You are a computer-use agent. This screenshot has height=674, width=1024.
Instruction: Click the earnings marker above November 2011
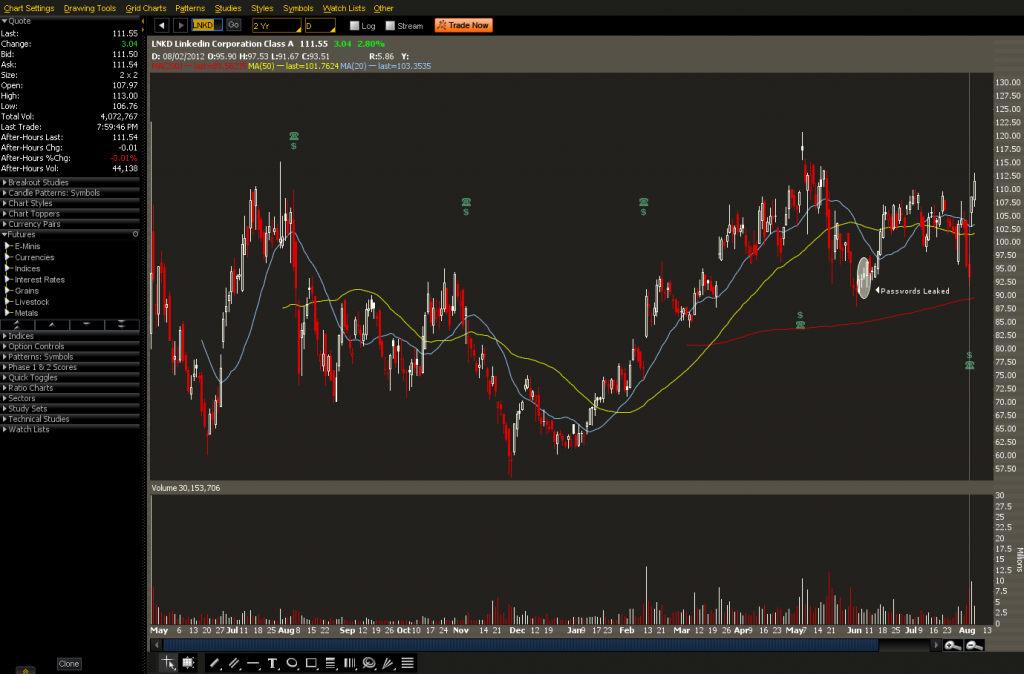[466, 206]
